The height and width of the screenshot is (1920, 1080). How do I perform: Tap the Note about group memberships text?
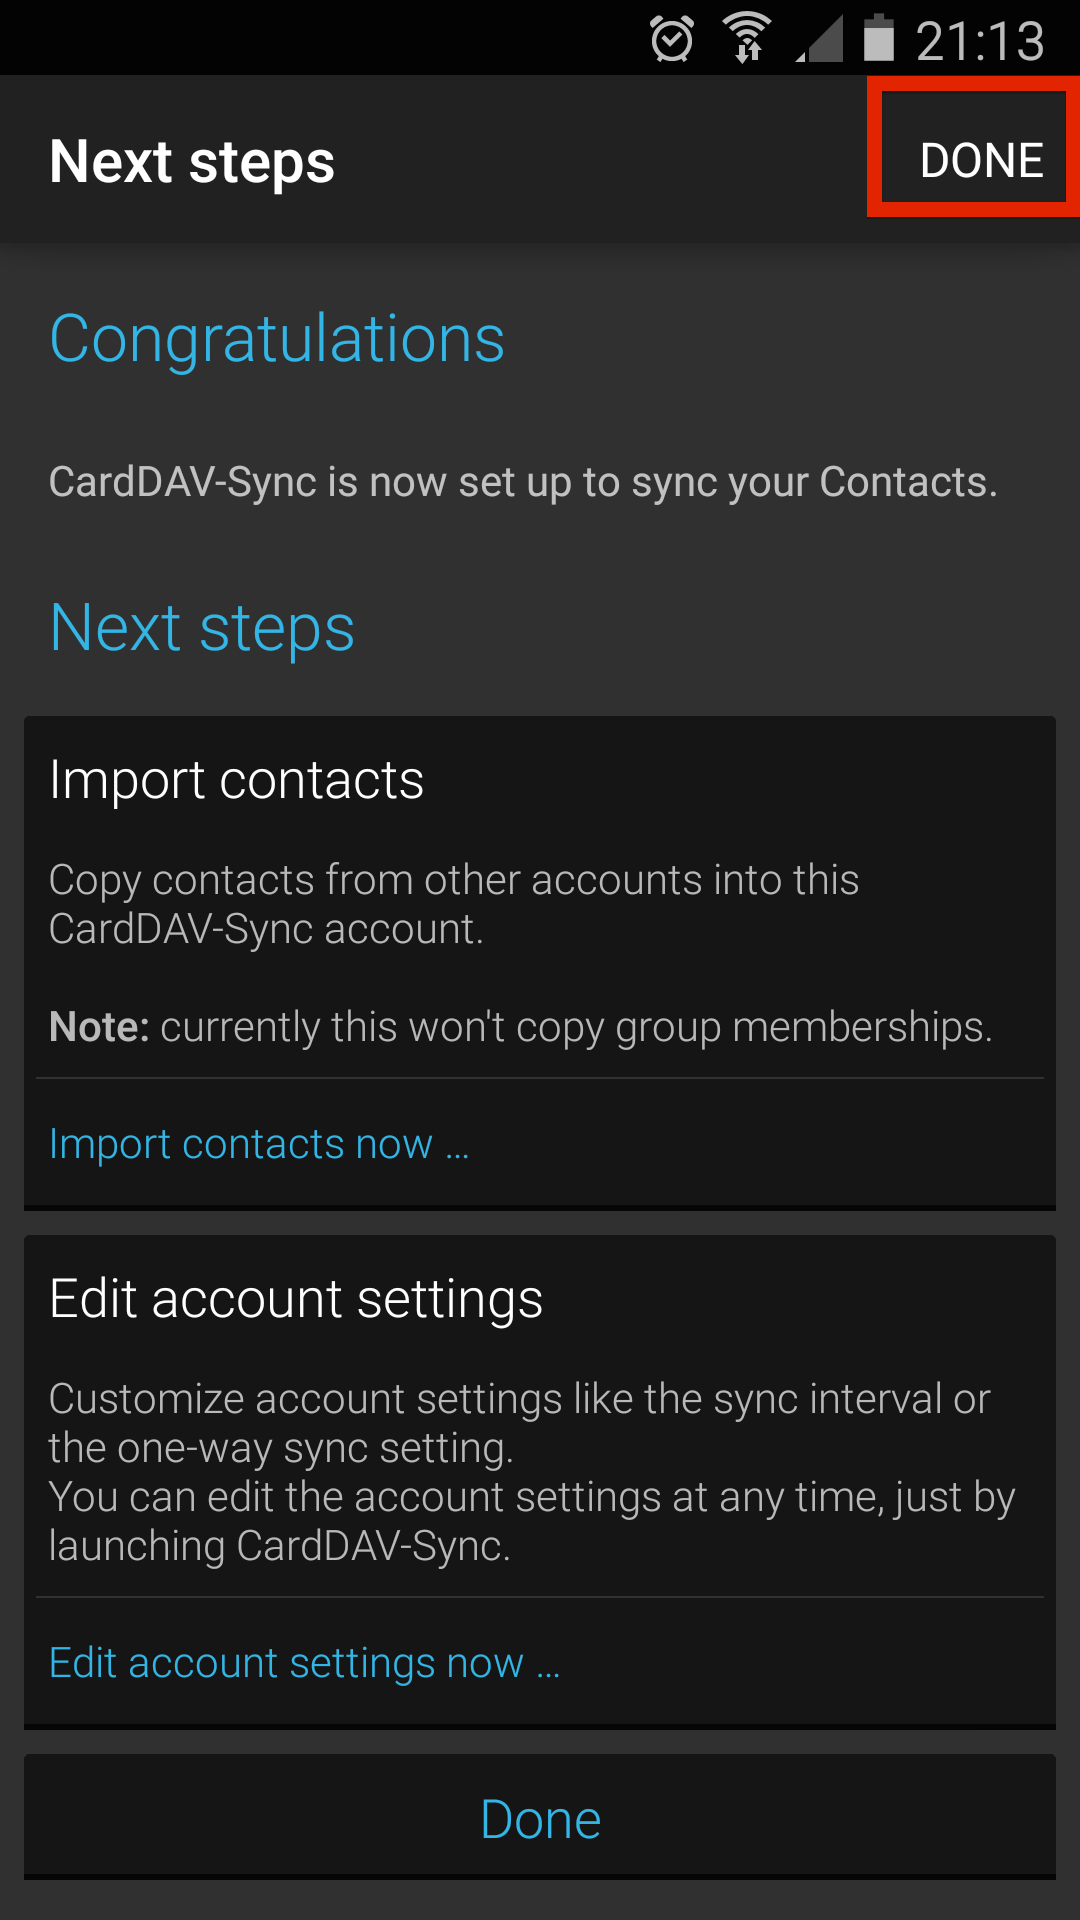(521, 1027)
